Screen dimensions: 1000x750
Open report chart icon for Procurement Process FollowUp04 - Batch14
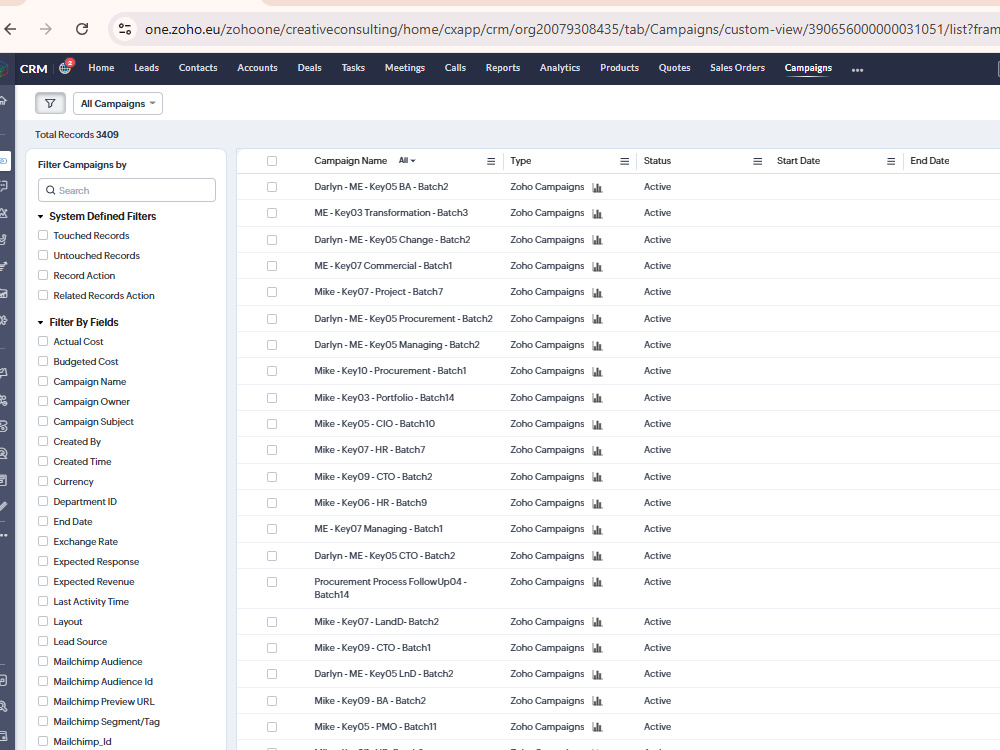(x=597, y=582)
